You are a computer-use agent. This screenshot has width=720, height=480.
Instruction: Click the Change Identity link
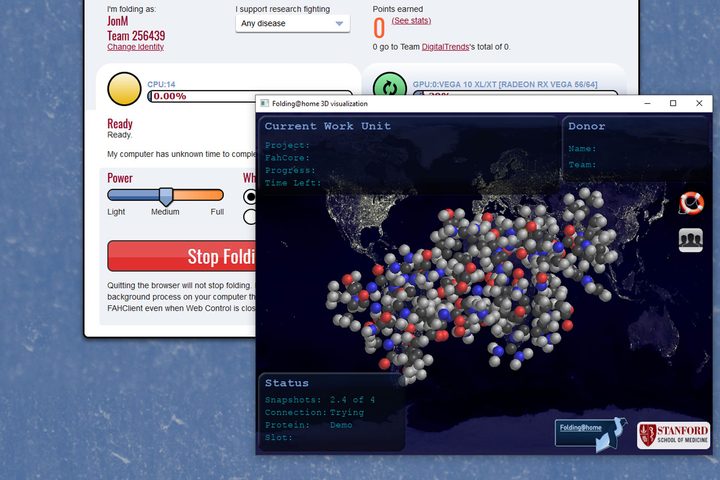(x=135, y=47)
